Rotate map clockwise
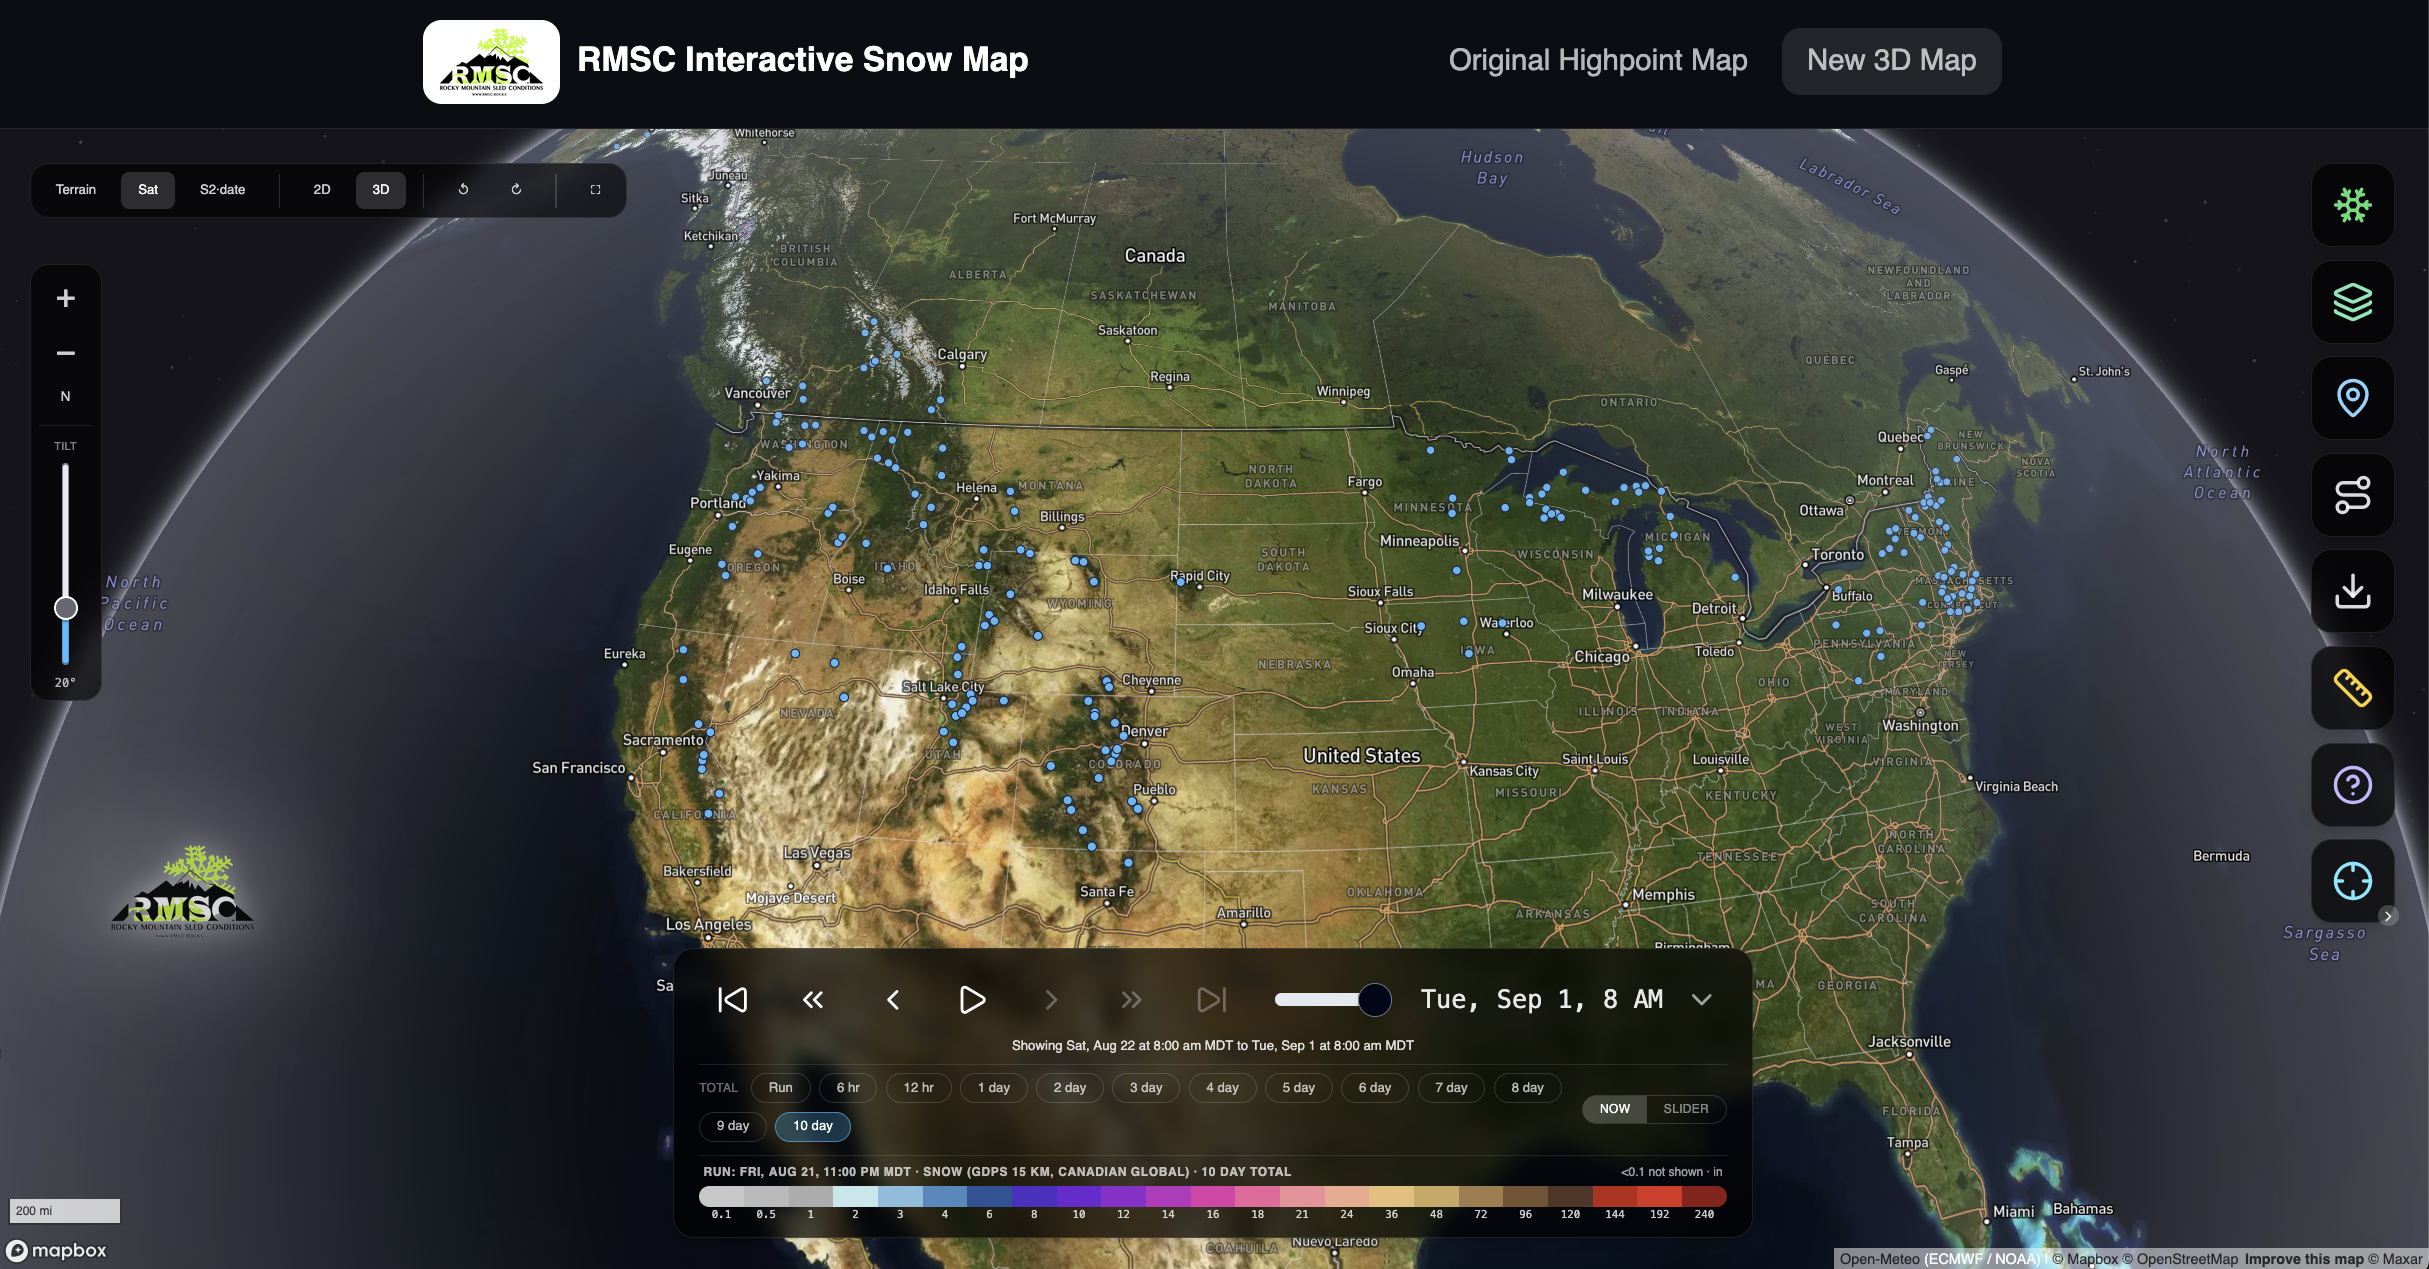The width and height of the screenshot is (2429, 1269). click(516, 190)
